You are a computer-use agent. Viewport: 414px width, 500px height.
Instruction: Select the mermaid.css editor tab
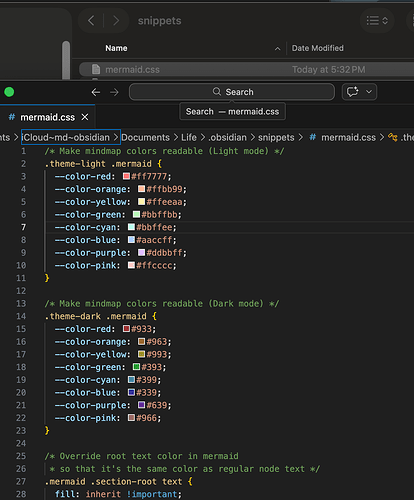click(47, 117)
